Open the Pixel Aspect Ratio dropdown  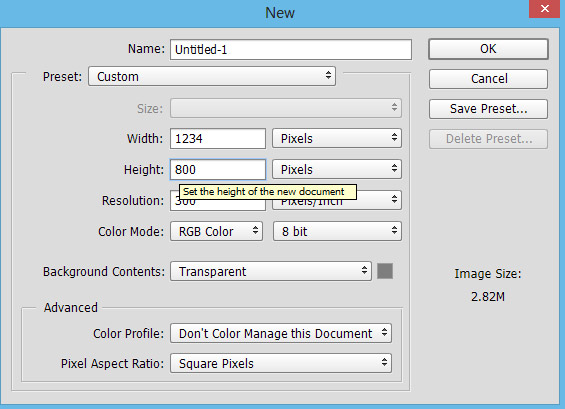pyautogui.click(x=281, y=363)
